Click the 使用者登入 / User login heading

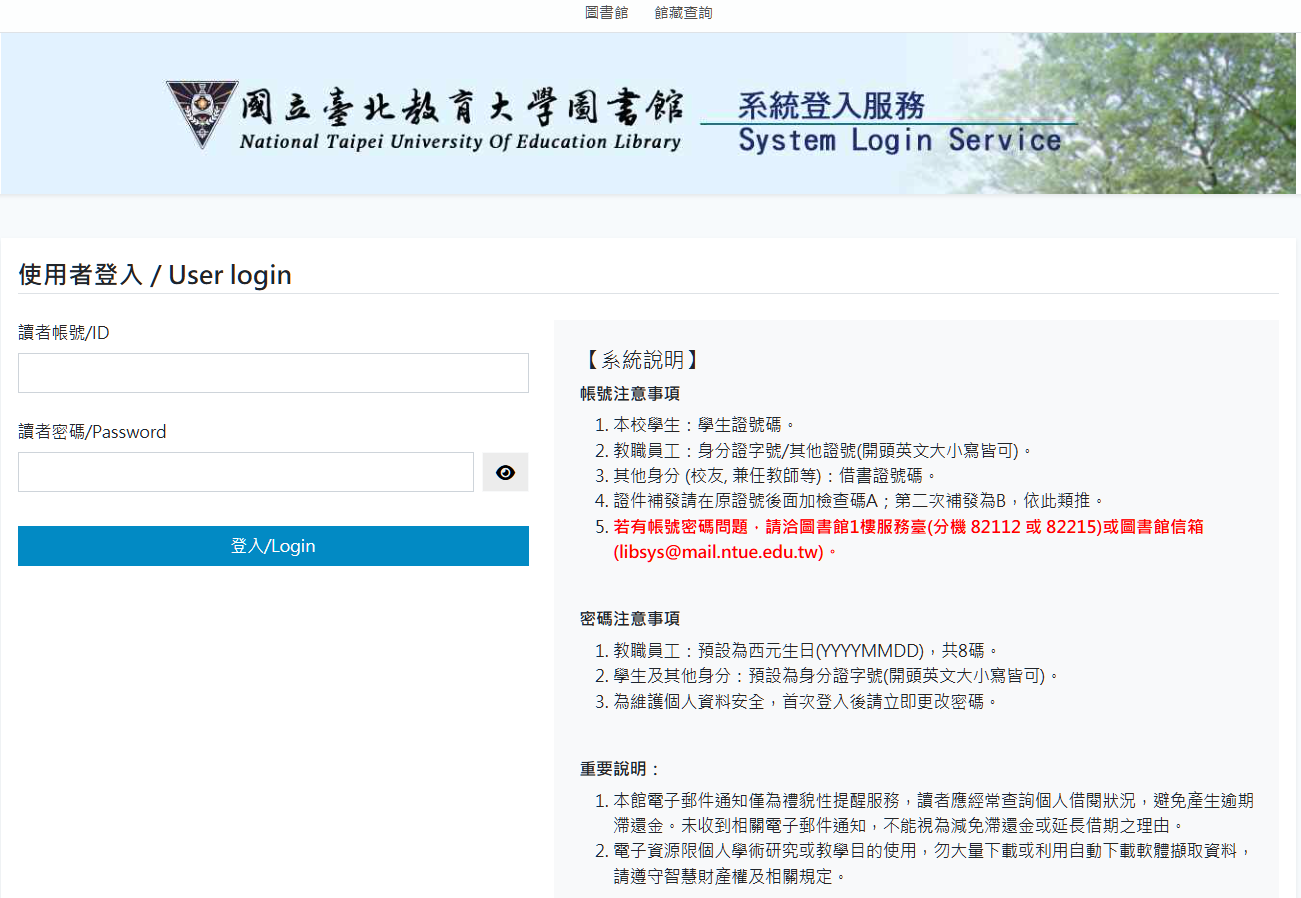pos(155,275)
